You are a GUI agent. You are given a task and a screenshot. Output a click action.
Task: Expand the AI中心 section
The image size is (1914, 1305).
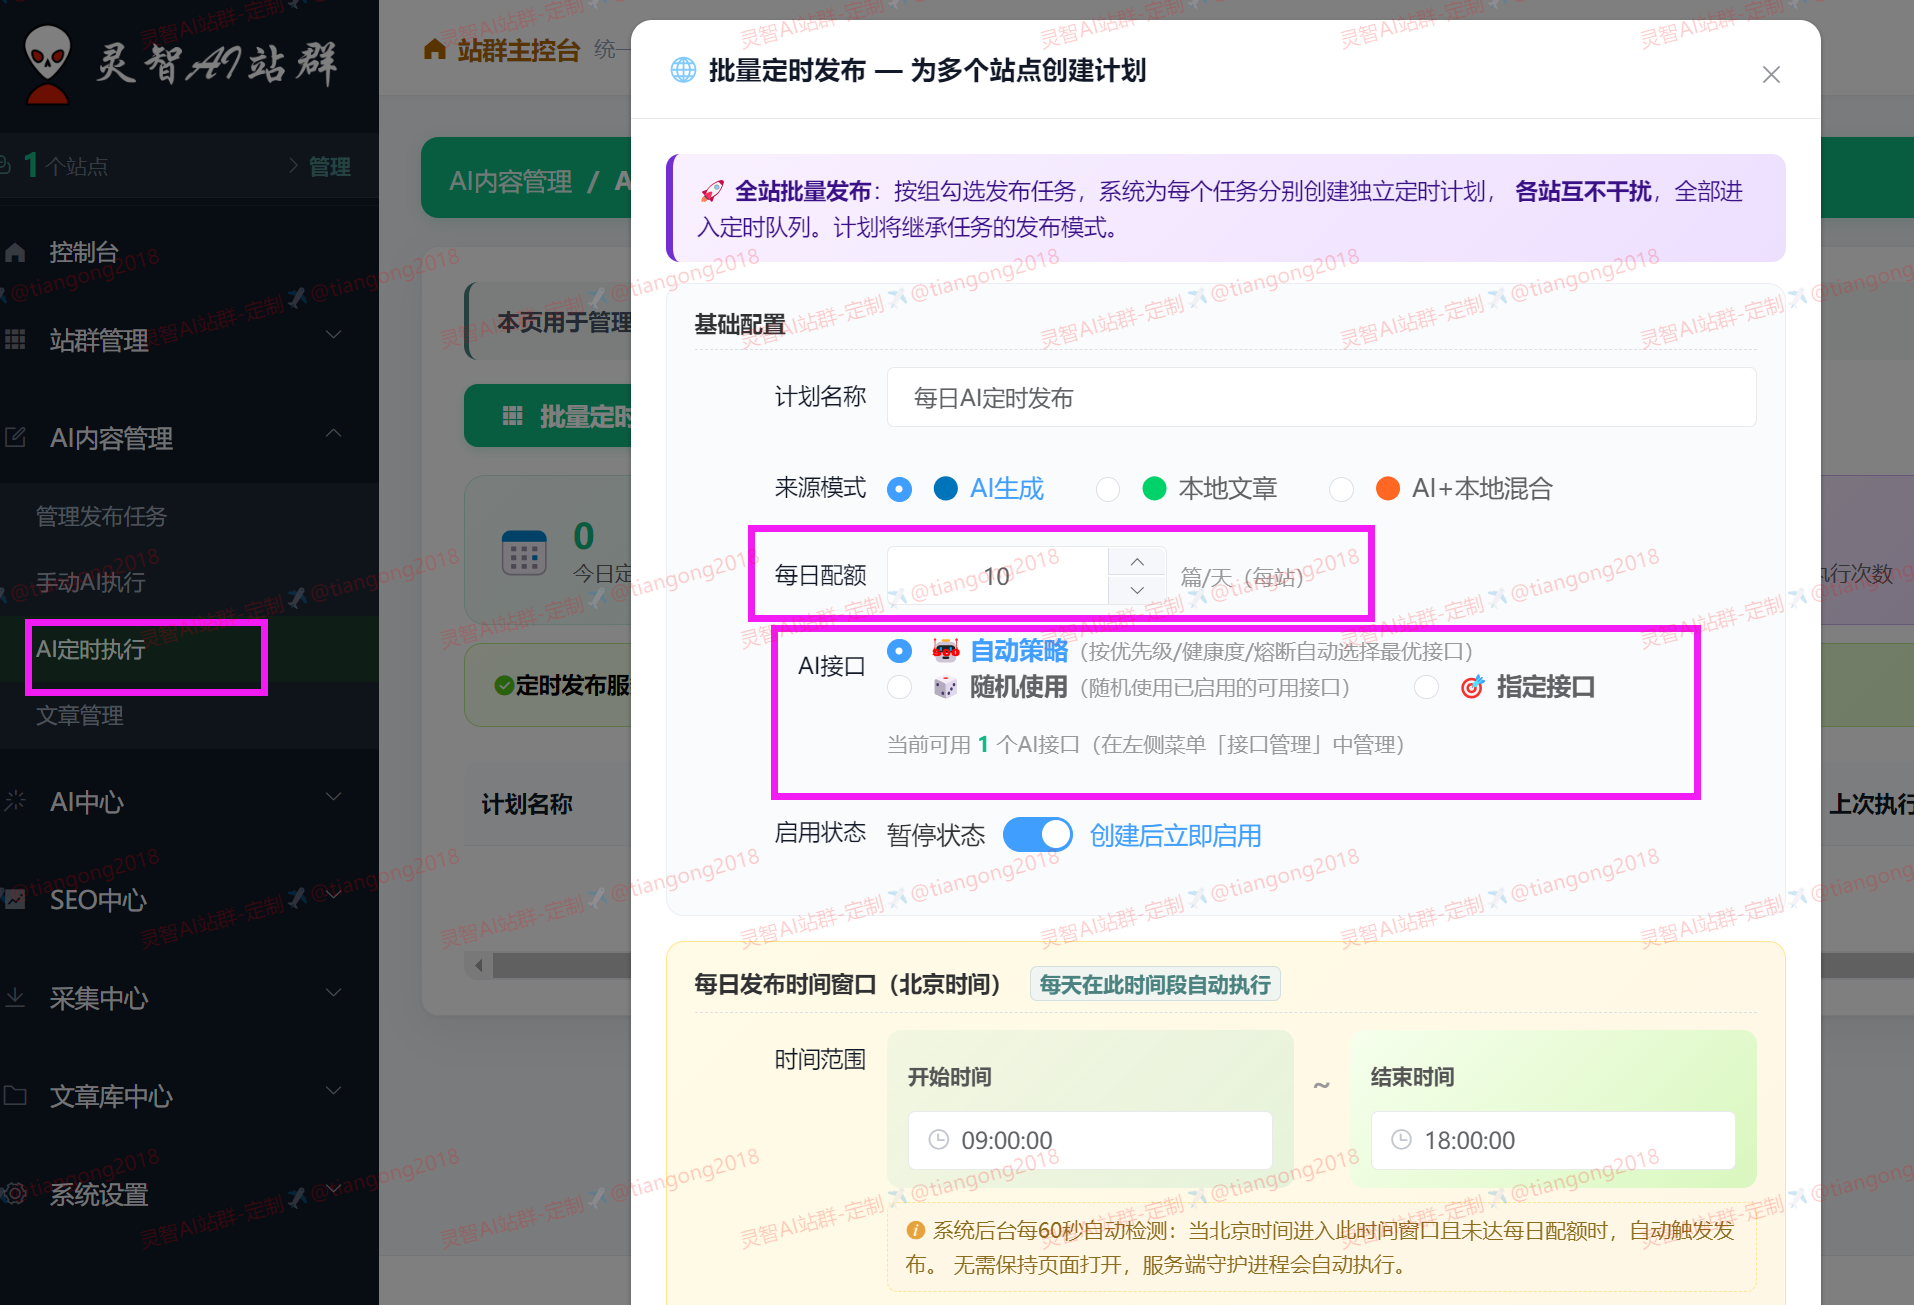333,796
